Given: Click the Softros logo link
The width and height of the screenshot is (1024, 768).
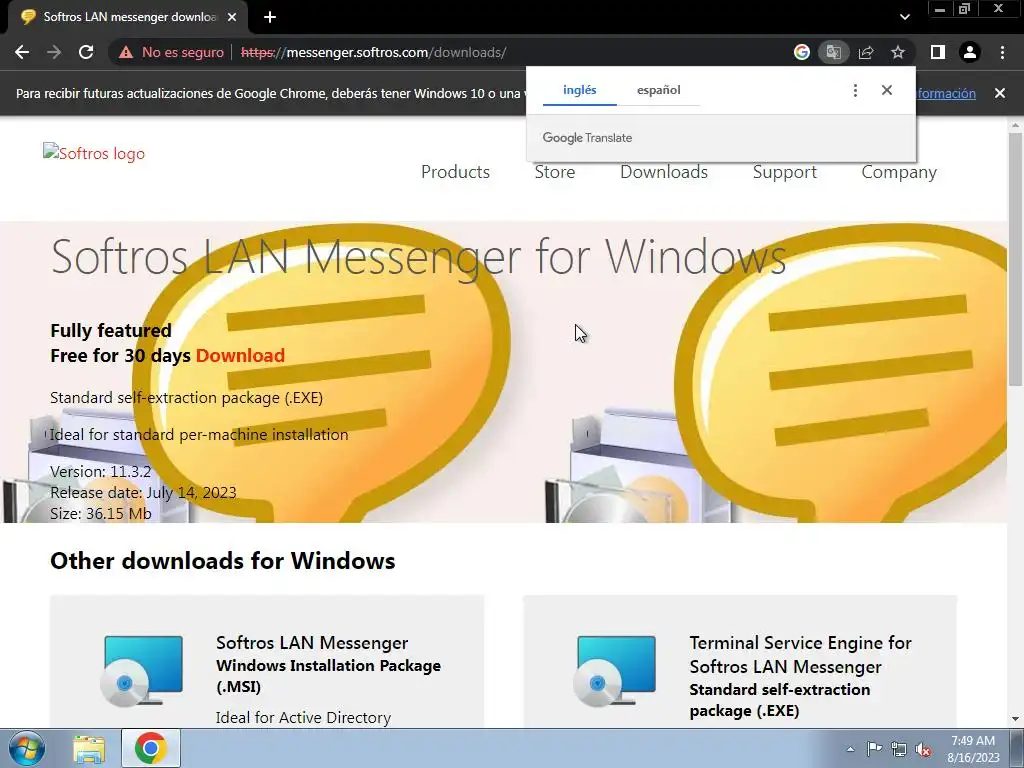Looking at the screenshot, I should (94, 153).
